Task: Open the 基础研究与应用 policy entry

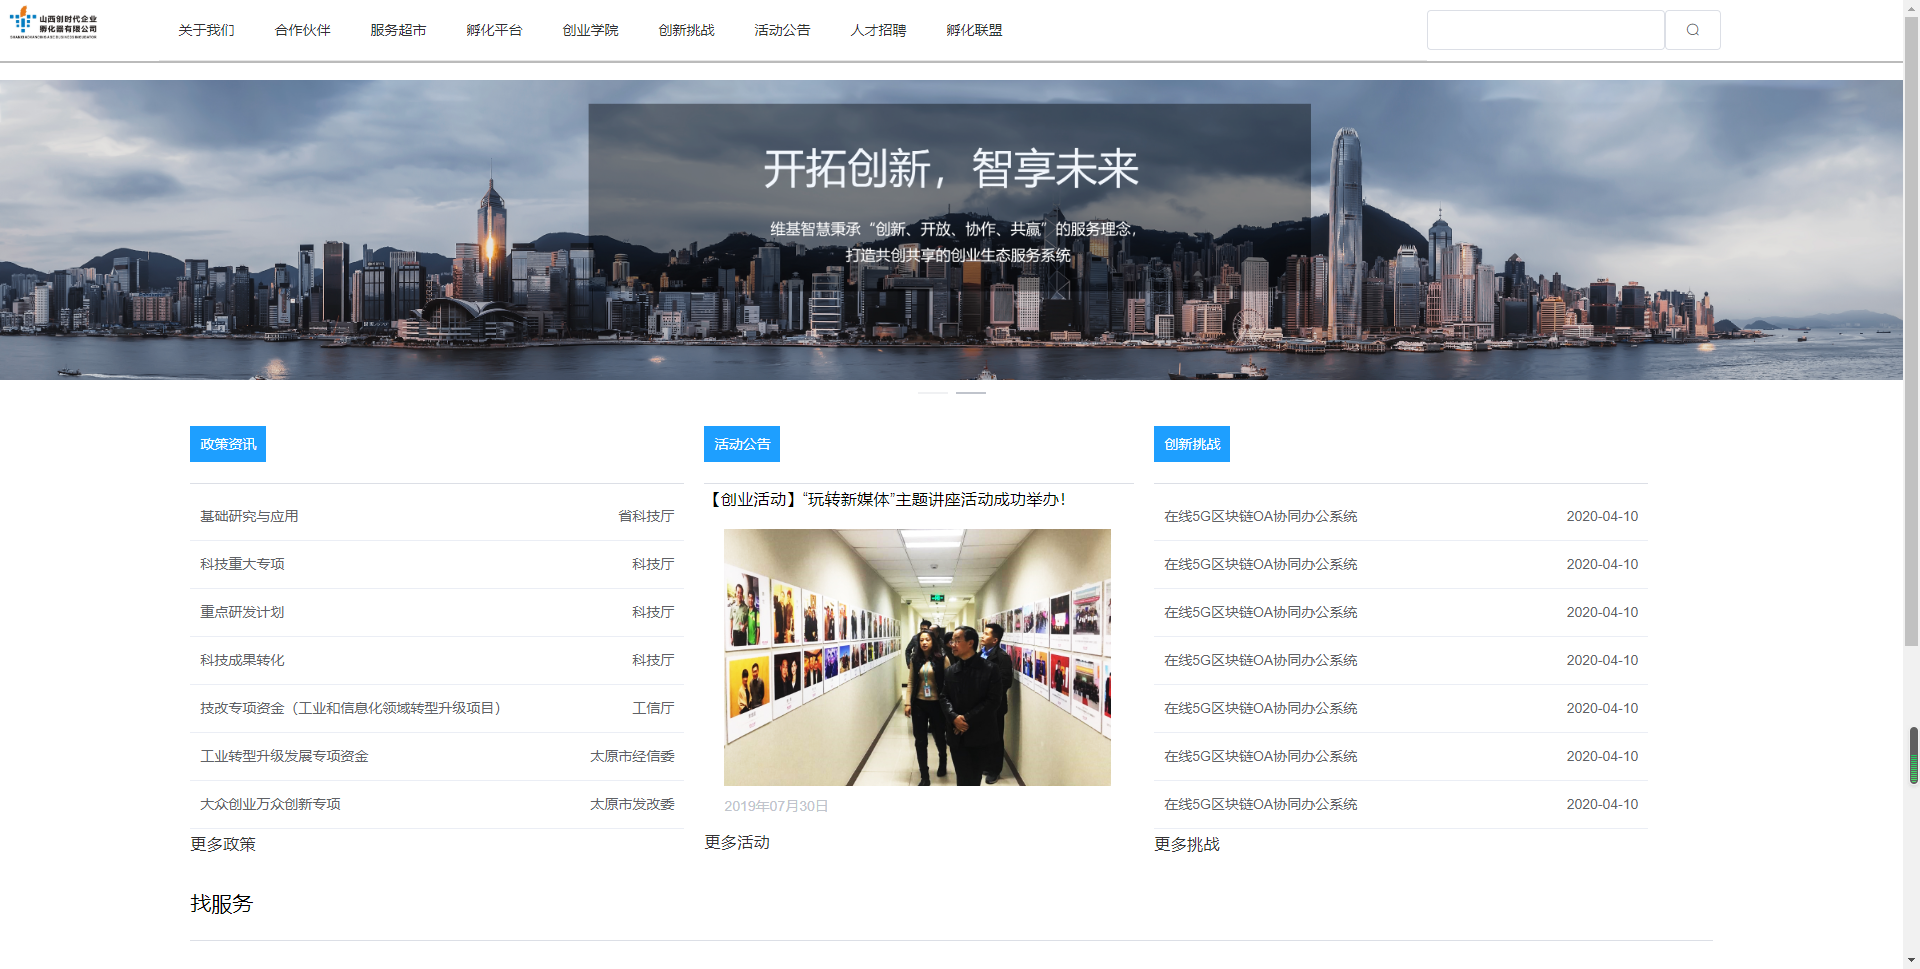Action: pyautogui.click(x=249, y=516)
